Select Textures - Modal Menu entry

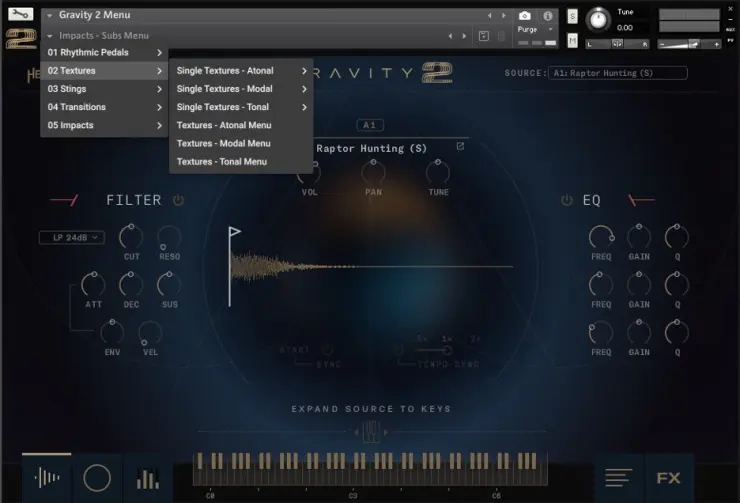coord(223,143)
